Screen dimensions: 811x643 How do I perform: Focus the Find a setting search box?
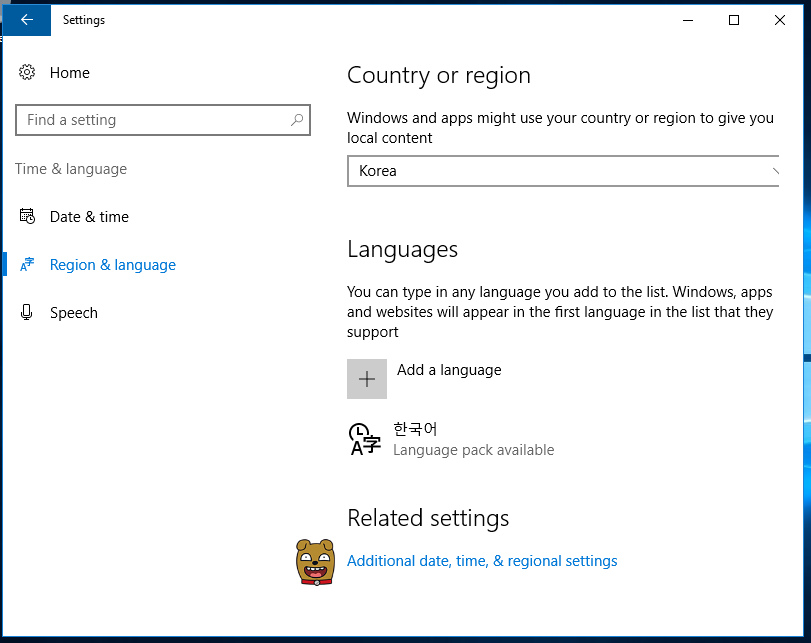tap(163, 120)
